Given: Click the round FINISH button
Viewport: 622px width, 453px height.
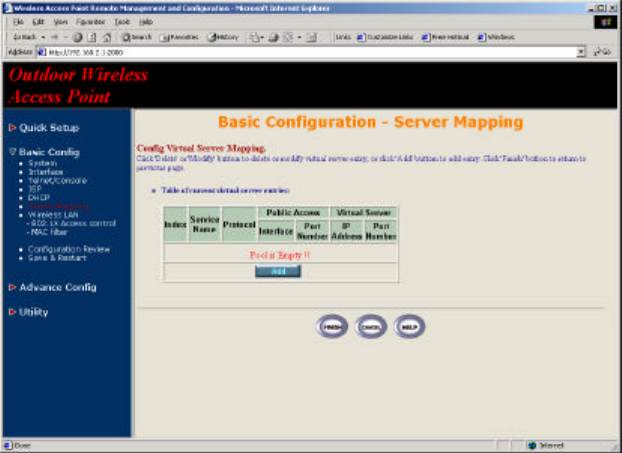Looking at the screenshot, I should 332,327.
